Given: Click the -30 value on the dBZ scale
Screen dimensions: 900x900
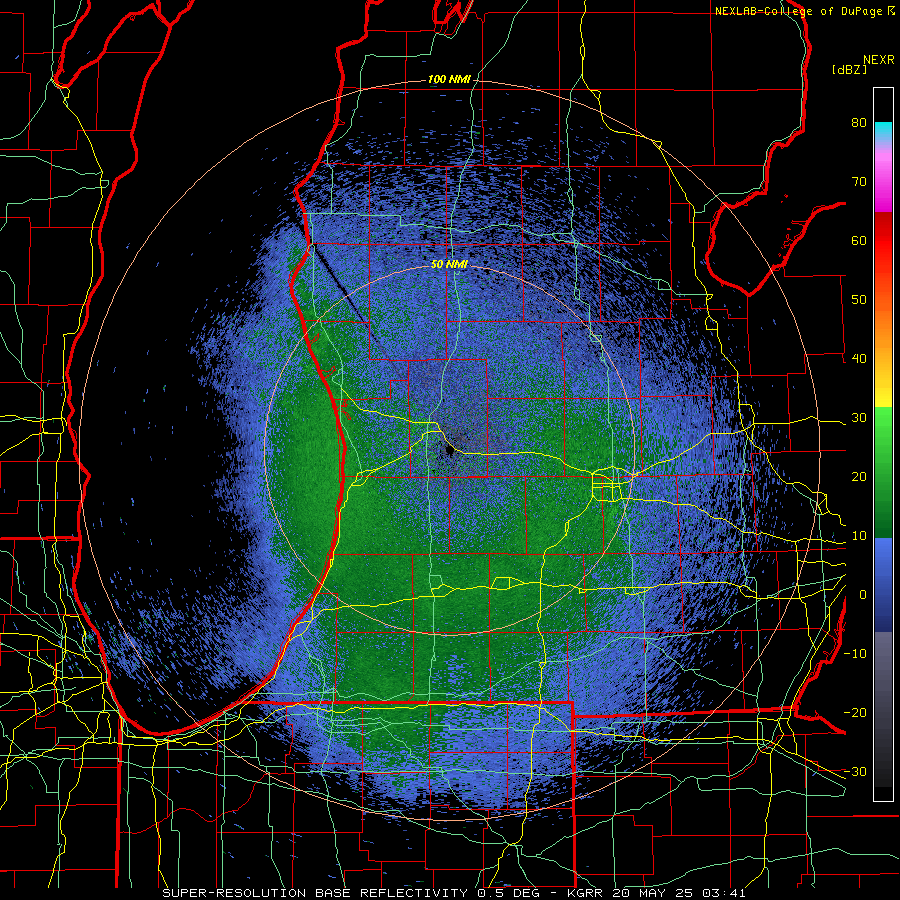Looking at the screenshot, I should pos(855,773).
